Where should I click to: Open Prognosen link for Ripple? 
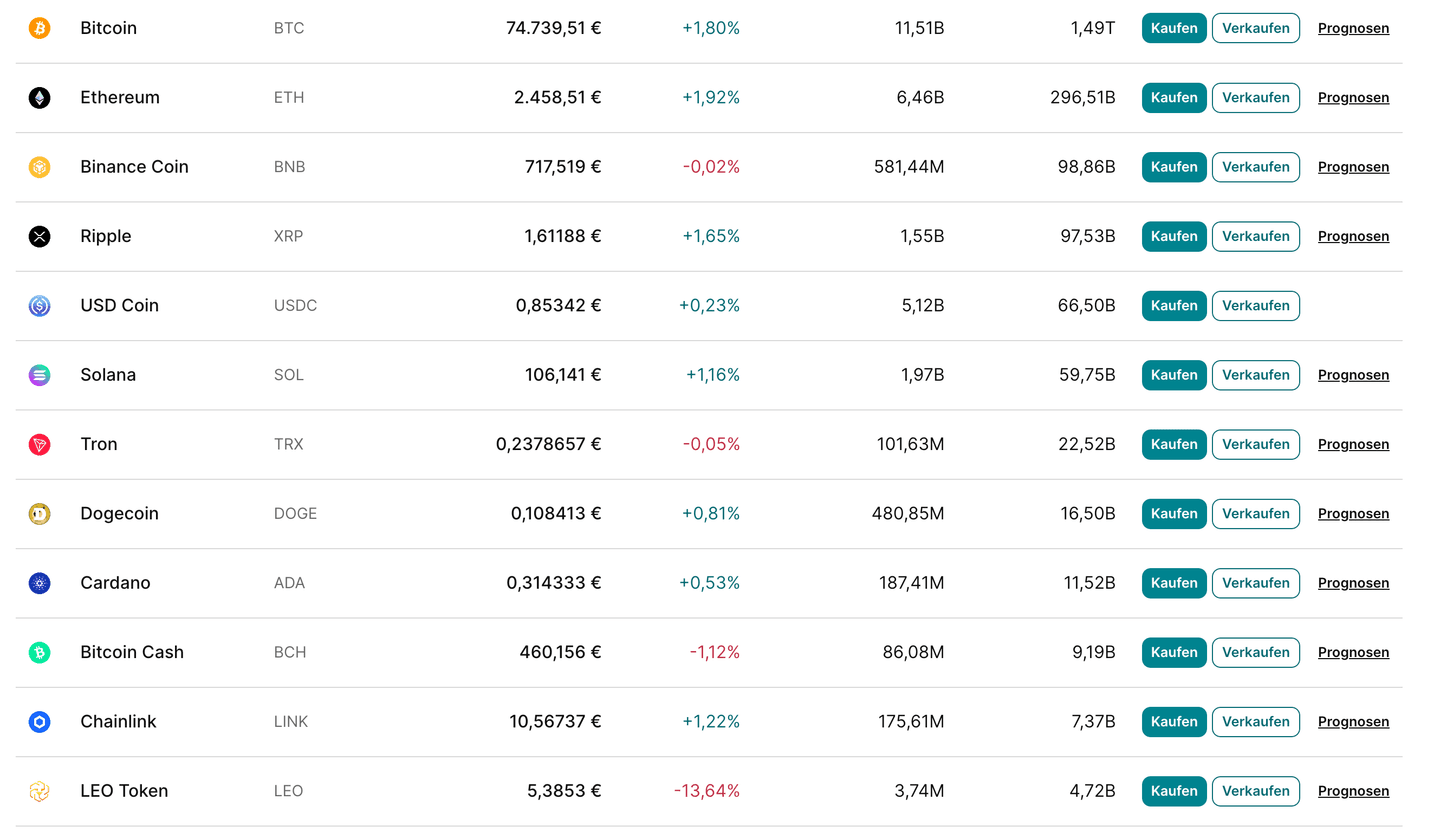tap(1353, 237)
